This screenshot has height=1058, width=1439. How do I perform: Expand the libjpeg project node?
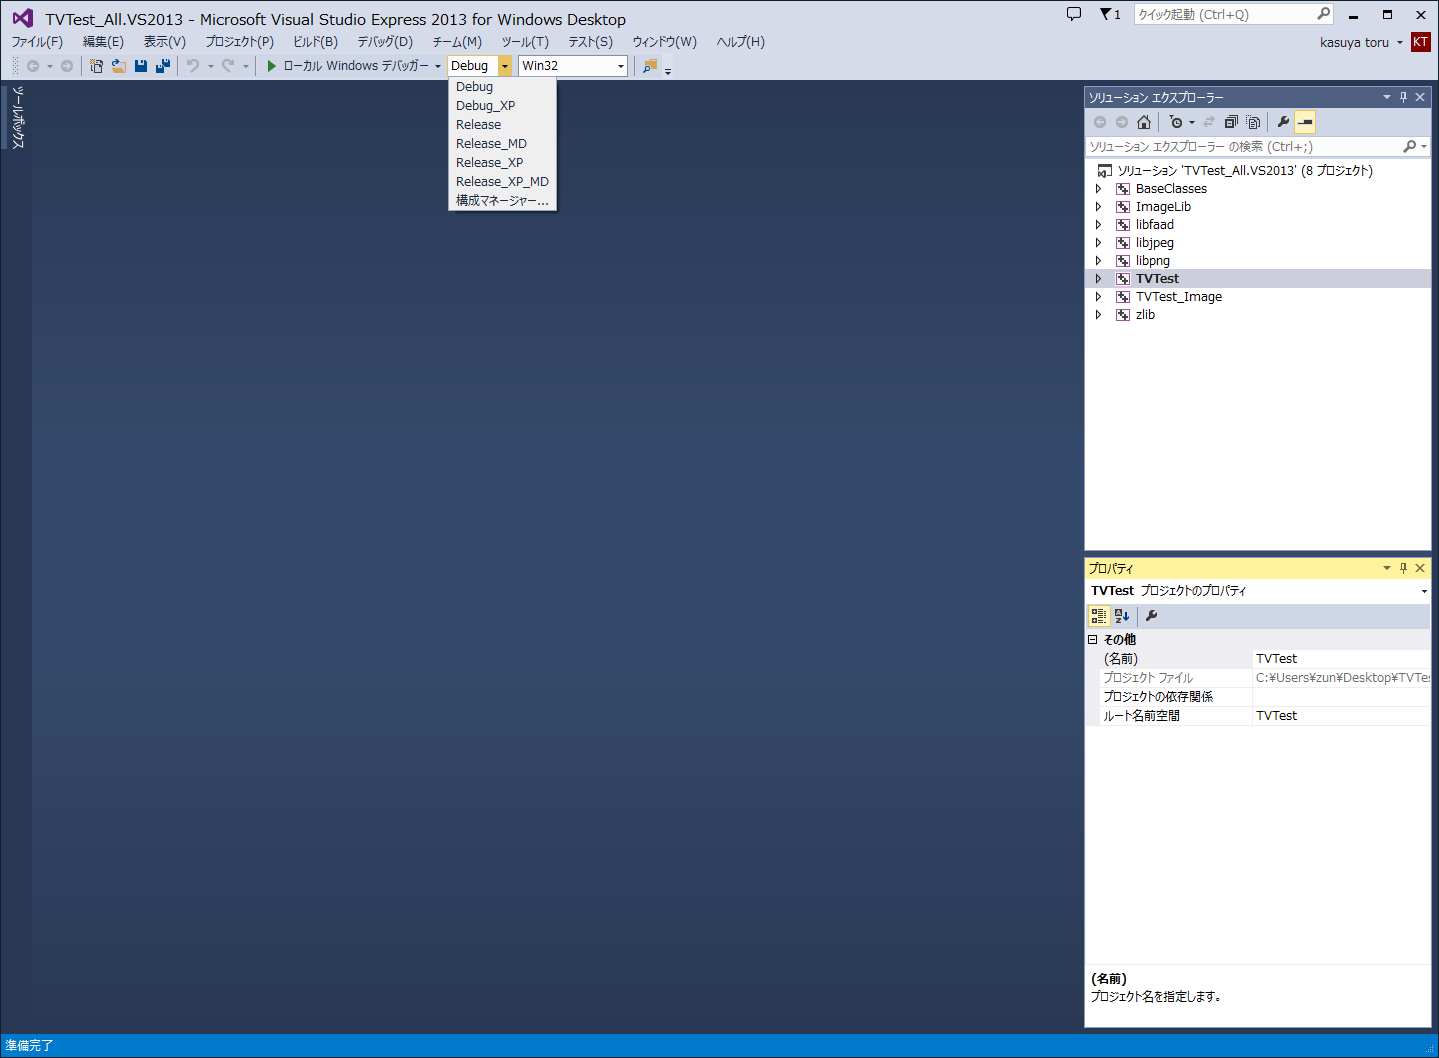[x=1098, y=243]
